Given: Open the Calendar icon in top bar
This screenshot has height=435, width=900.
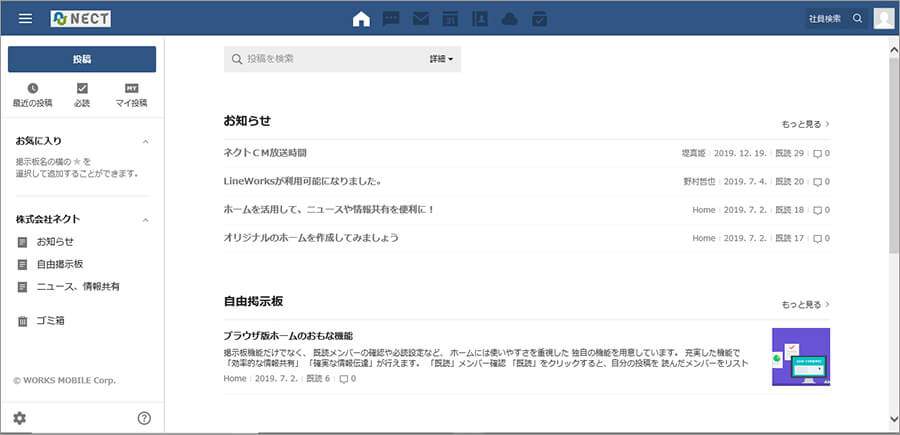Looking at the screenshot, I should point(450,18).
